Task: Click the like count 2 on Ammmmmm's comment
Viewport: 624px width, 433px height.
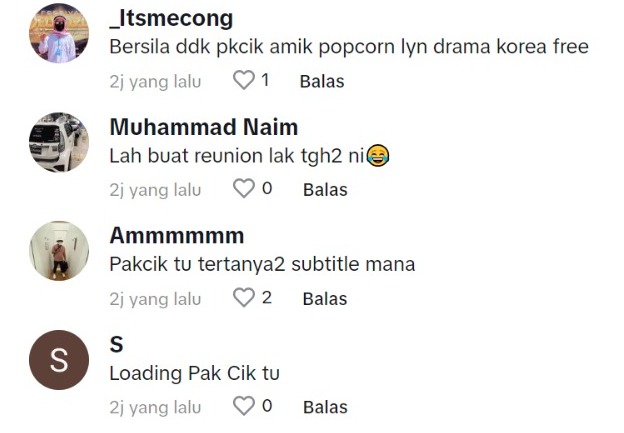Action: click(x=267, y=298)
